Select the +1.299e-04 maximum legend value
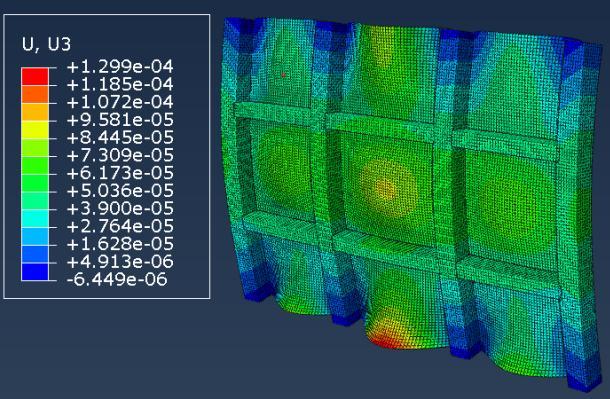Viewport: 610px width, 399px height. [x=120, y=67]
